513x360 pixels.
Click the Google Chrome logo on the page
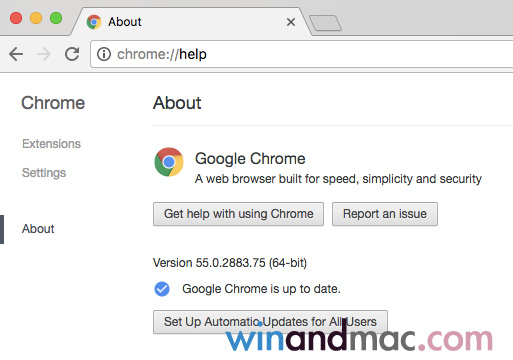[x=169, y=162]
